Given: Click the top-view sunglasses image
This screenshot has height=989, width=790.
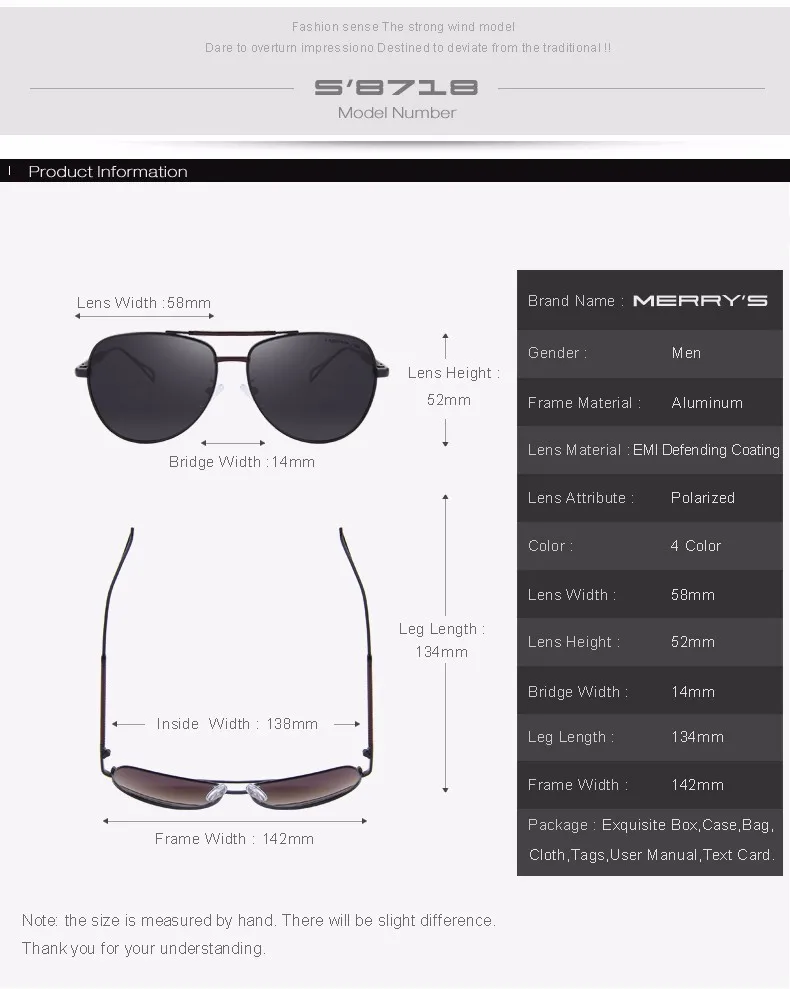Looking at the screenshot, I should coord(235,669).
